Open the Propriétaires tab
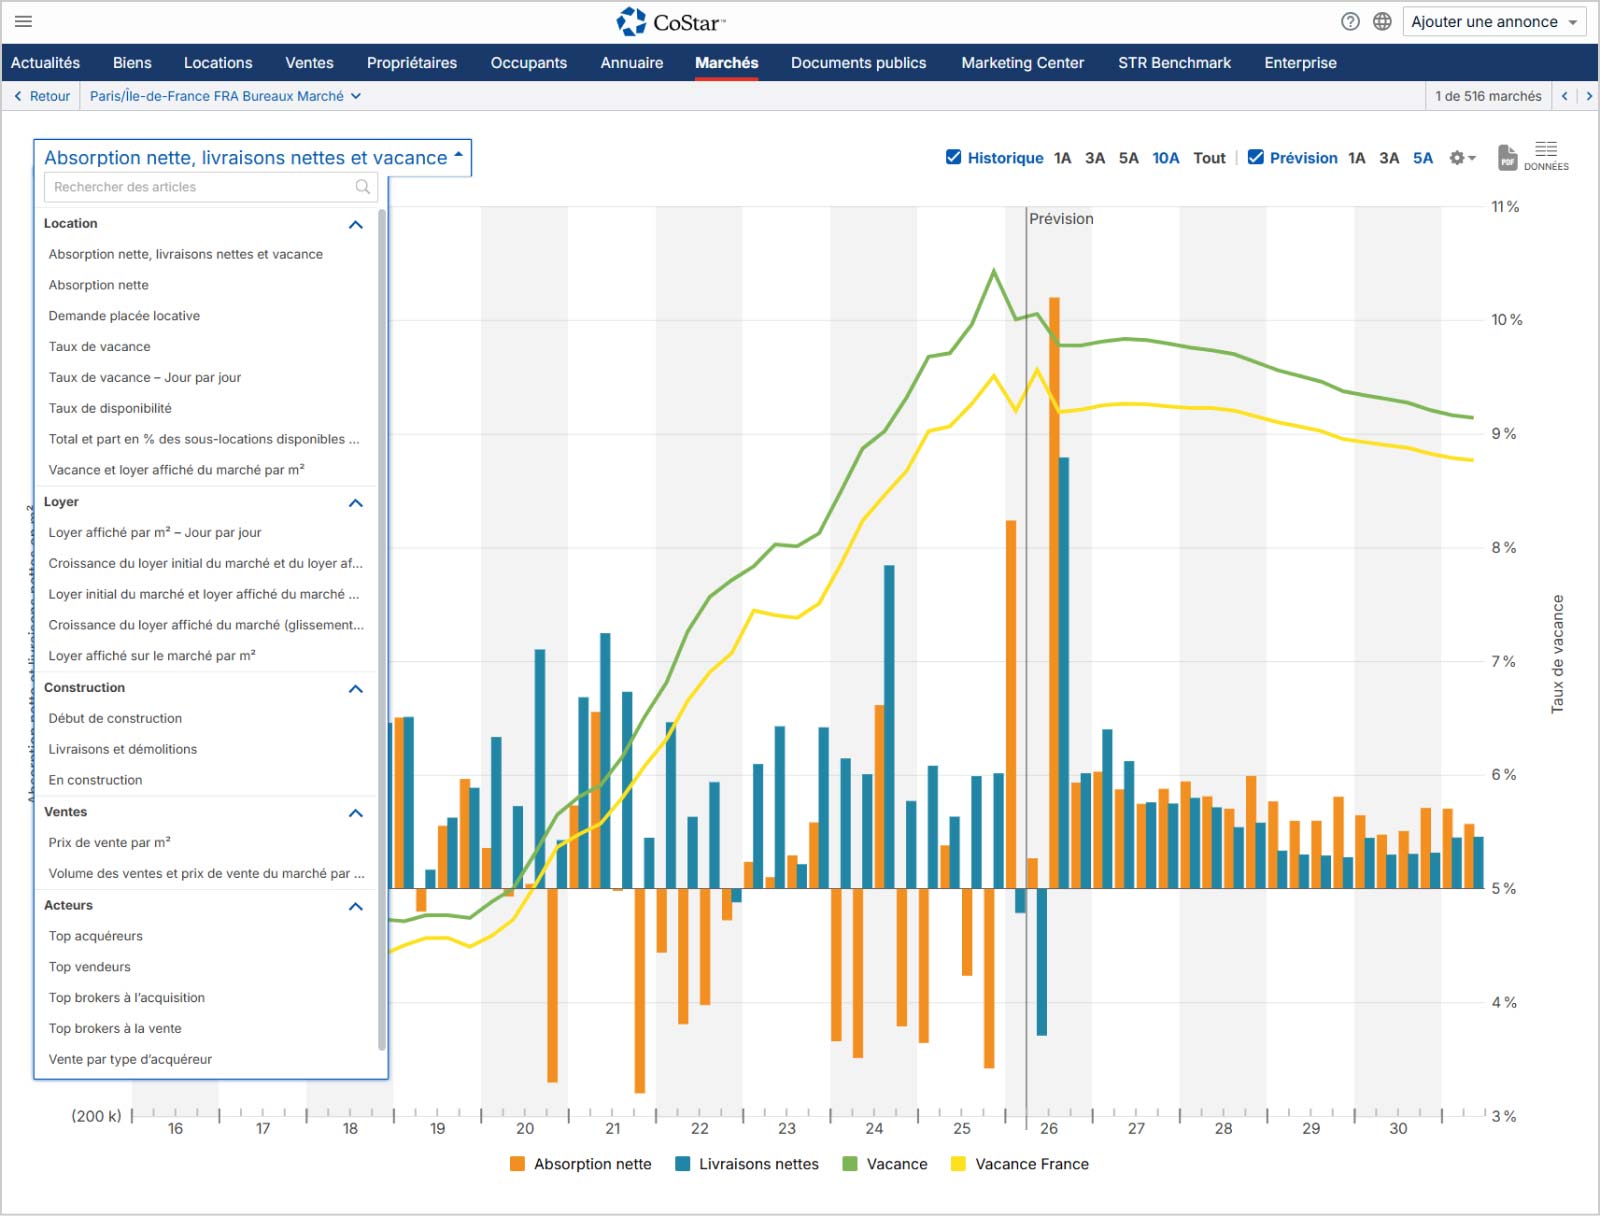The width and height of the screenshot is (1600, 1216). 411,63
